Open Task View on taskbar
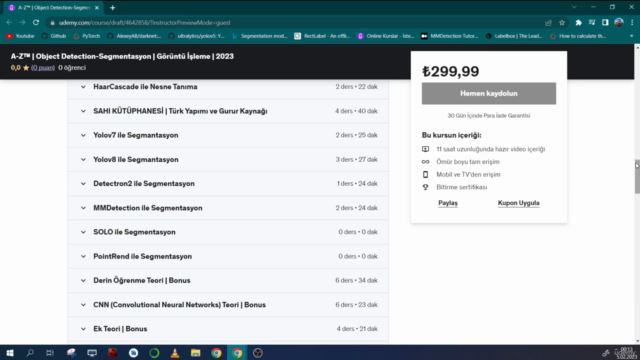 (x=50, y=353)
